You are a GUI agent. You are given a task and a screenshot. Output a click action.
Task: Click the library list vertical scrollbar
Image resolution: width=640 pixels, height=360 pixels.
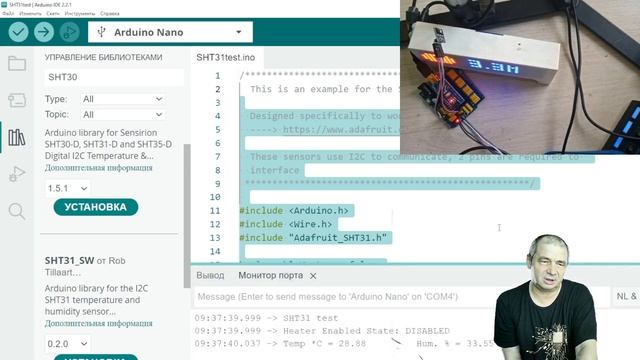pos(187,216)
